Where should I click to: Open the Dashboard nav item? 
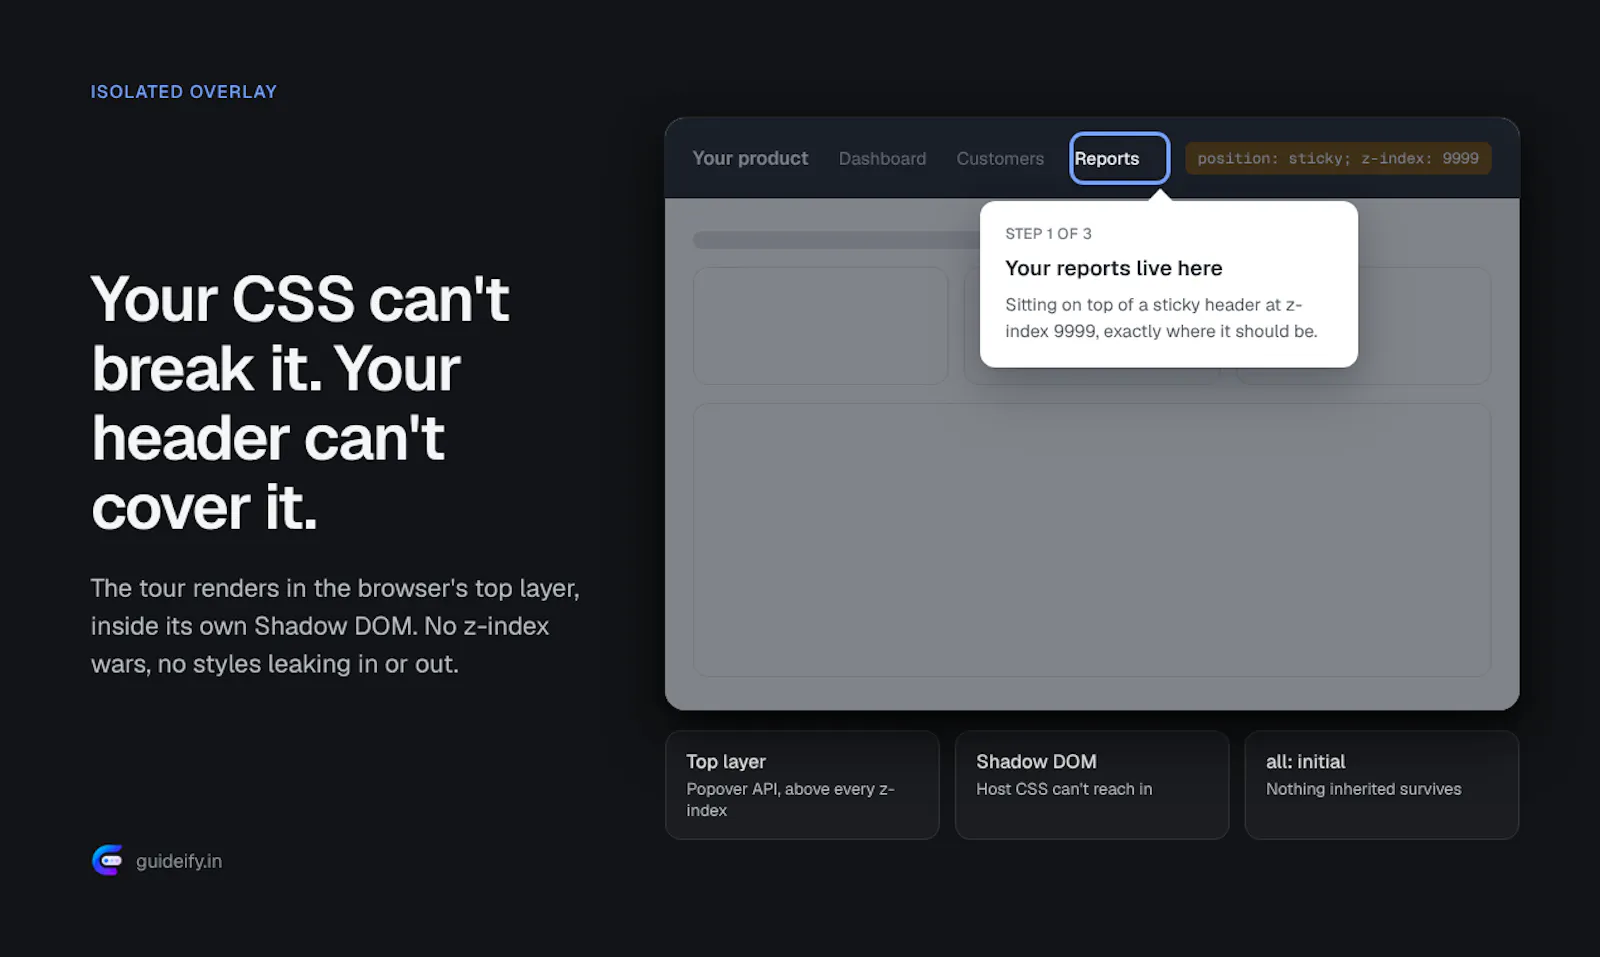point(882,158)
